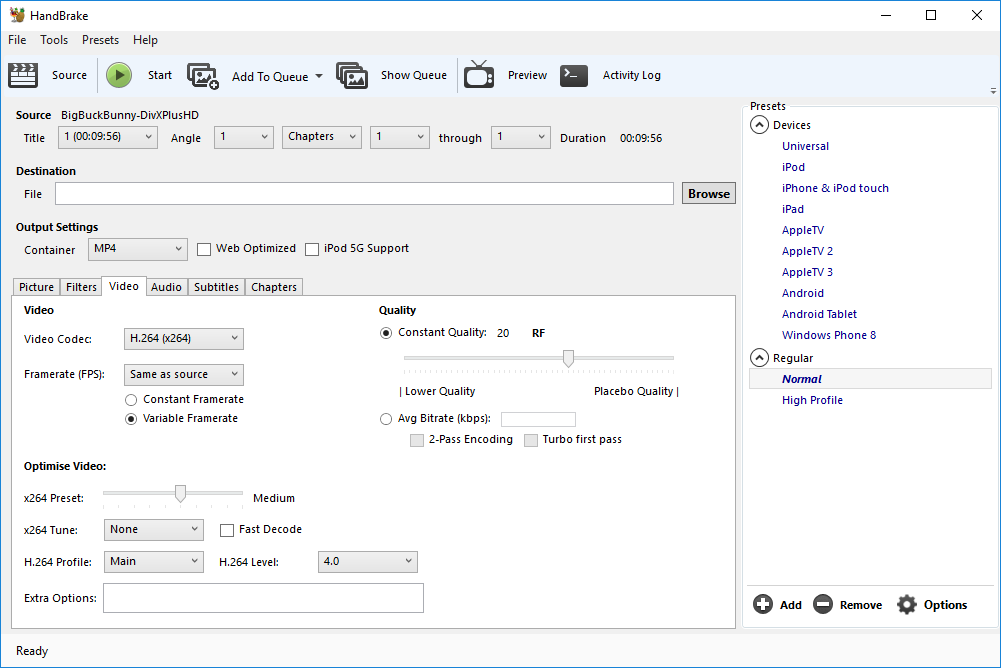Screen dimensions: 1001x668
Task: Open the Title dropdown
Action: point(108,137)
